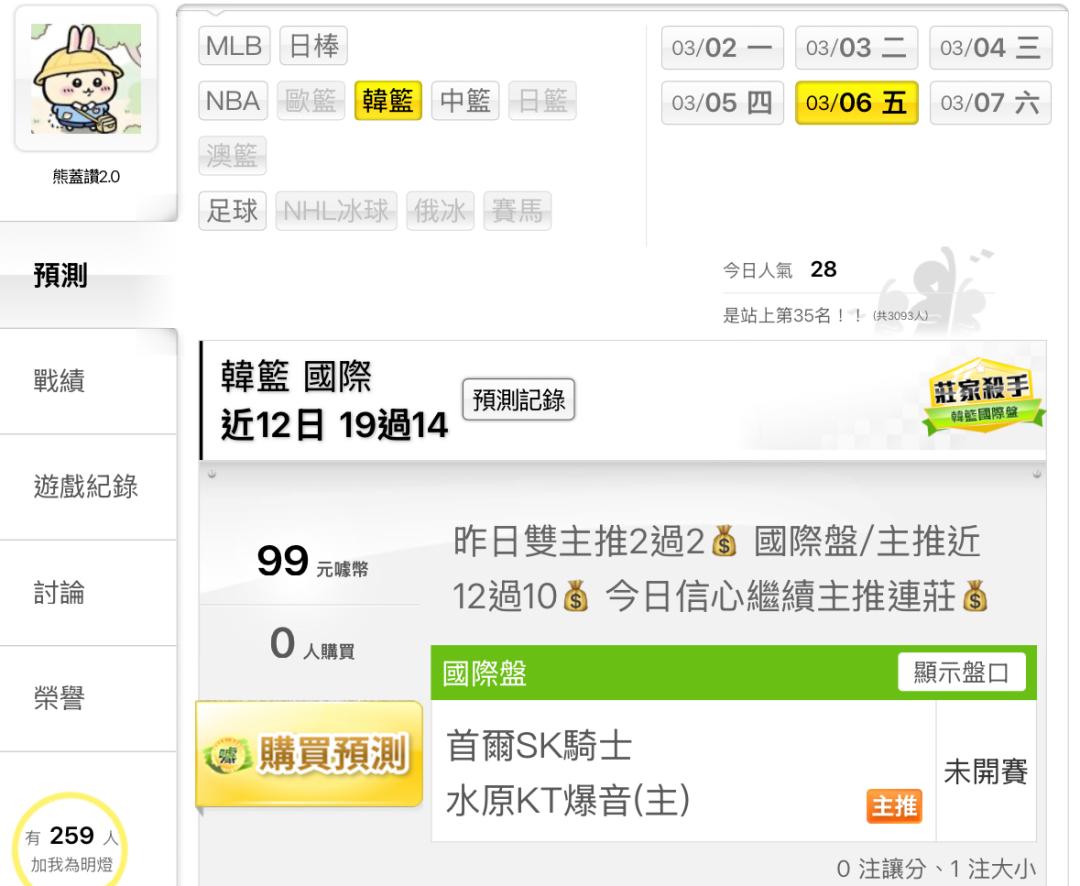Choose the 日棒 league filter

click(x=313, y=46)
